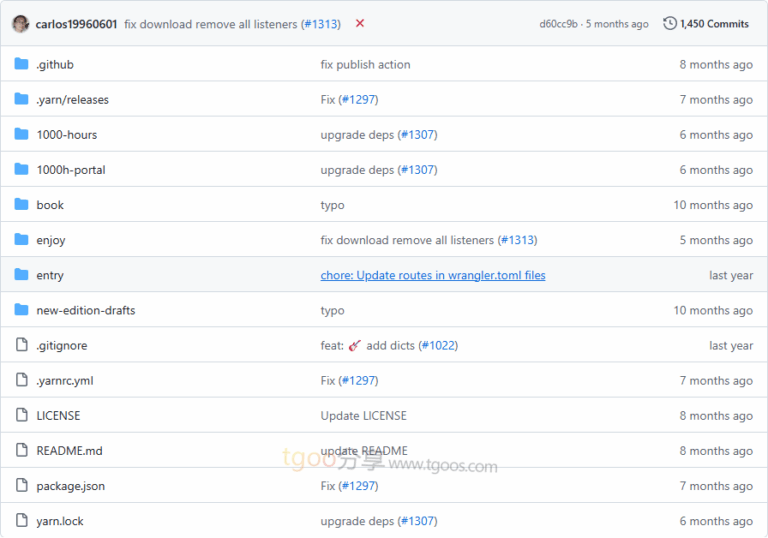This screenshot has height=538, width=768.
Task: View all 1,450 Commits
Action: pos(714,24)
